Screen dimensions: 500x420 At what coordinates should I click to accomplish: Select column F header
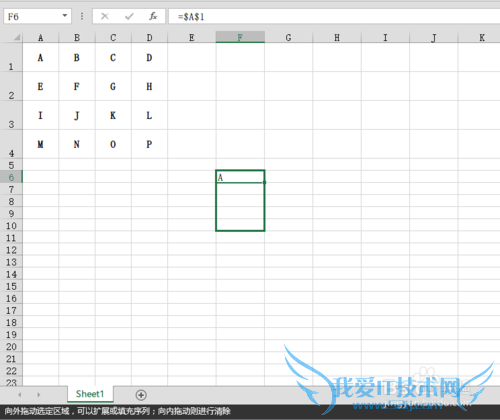point(240,37)
